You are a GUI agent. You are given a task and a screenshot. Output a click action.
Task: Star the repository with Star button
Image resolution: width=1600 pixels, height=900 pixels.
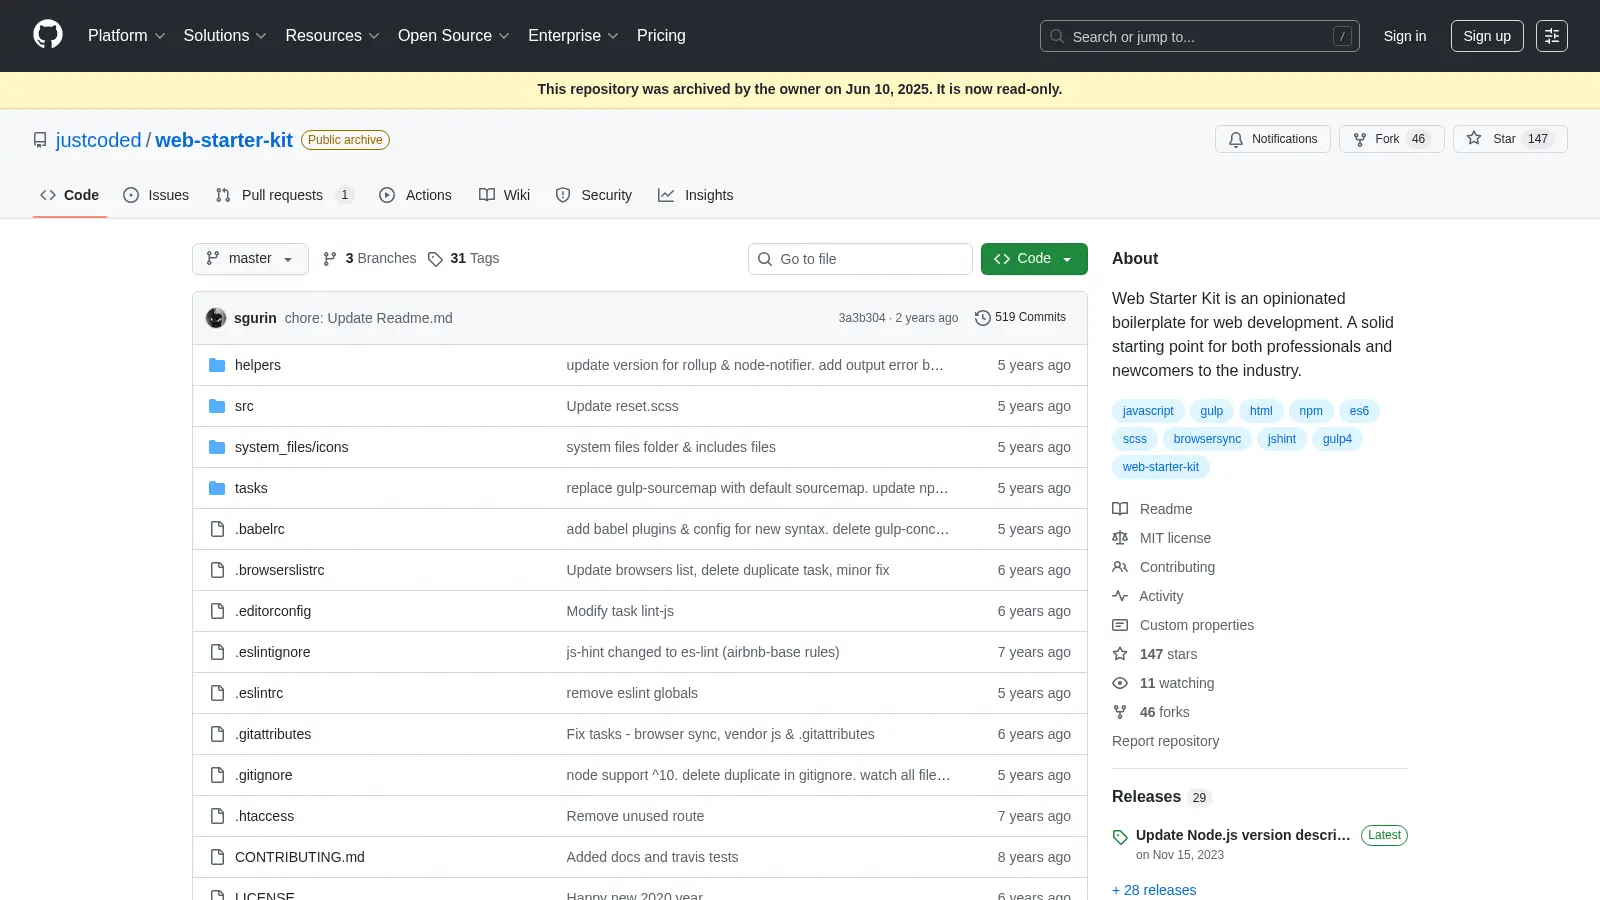1509,139
